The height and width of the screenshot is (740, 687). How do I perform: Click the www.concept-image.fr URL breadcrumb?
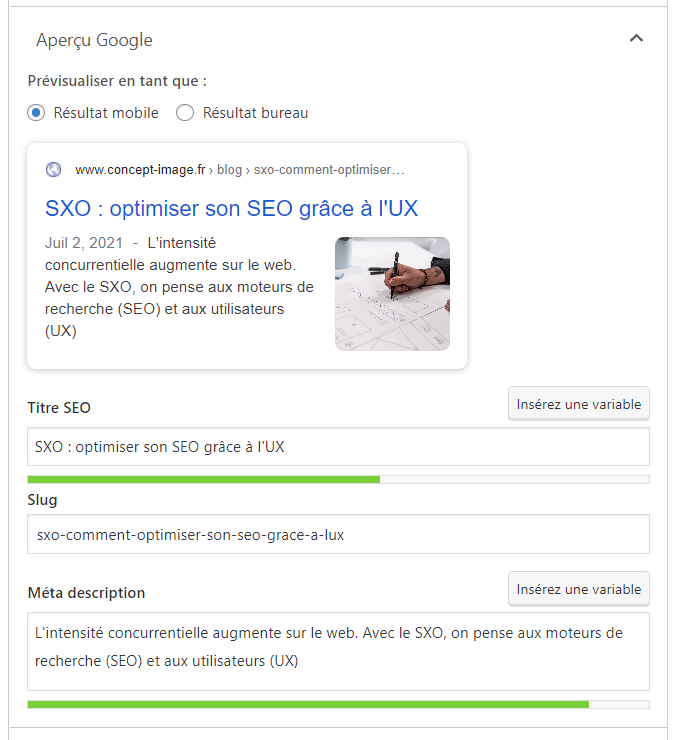pos(140,169)
